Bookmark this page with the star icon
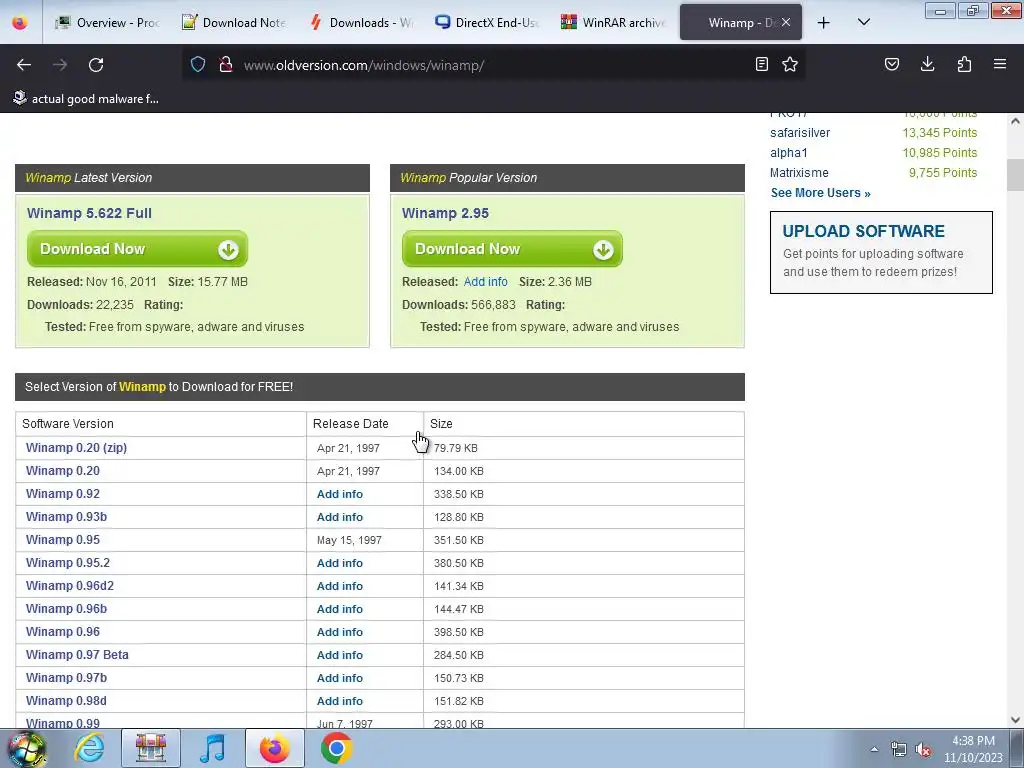Viewport: 1024px width, 768px height. [790, 64]
